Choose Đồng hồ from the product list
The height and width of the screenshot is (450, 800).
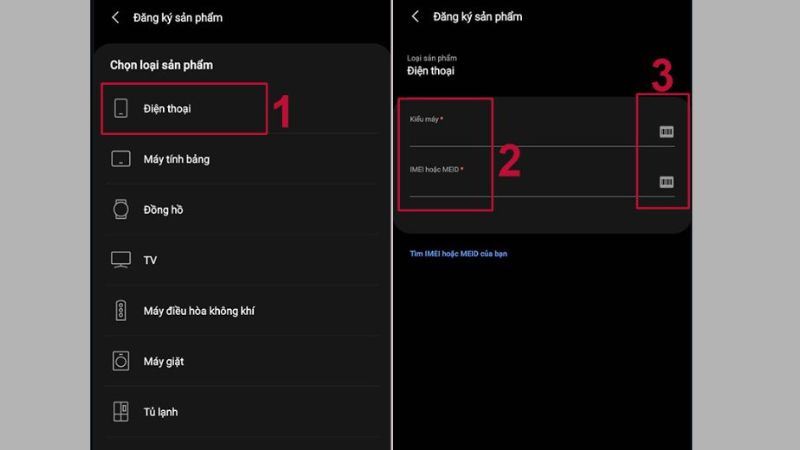point(242,209)
